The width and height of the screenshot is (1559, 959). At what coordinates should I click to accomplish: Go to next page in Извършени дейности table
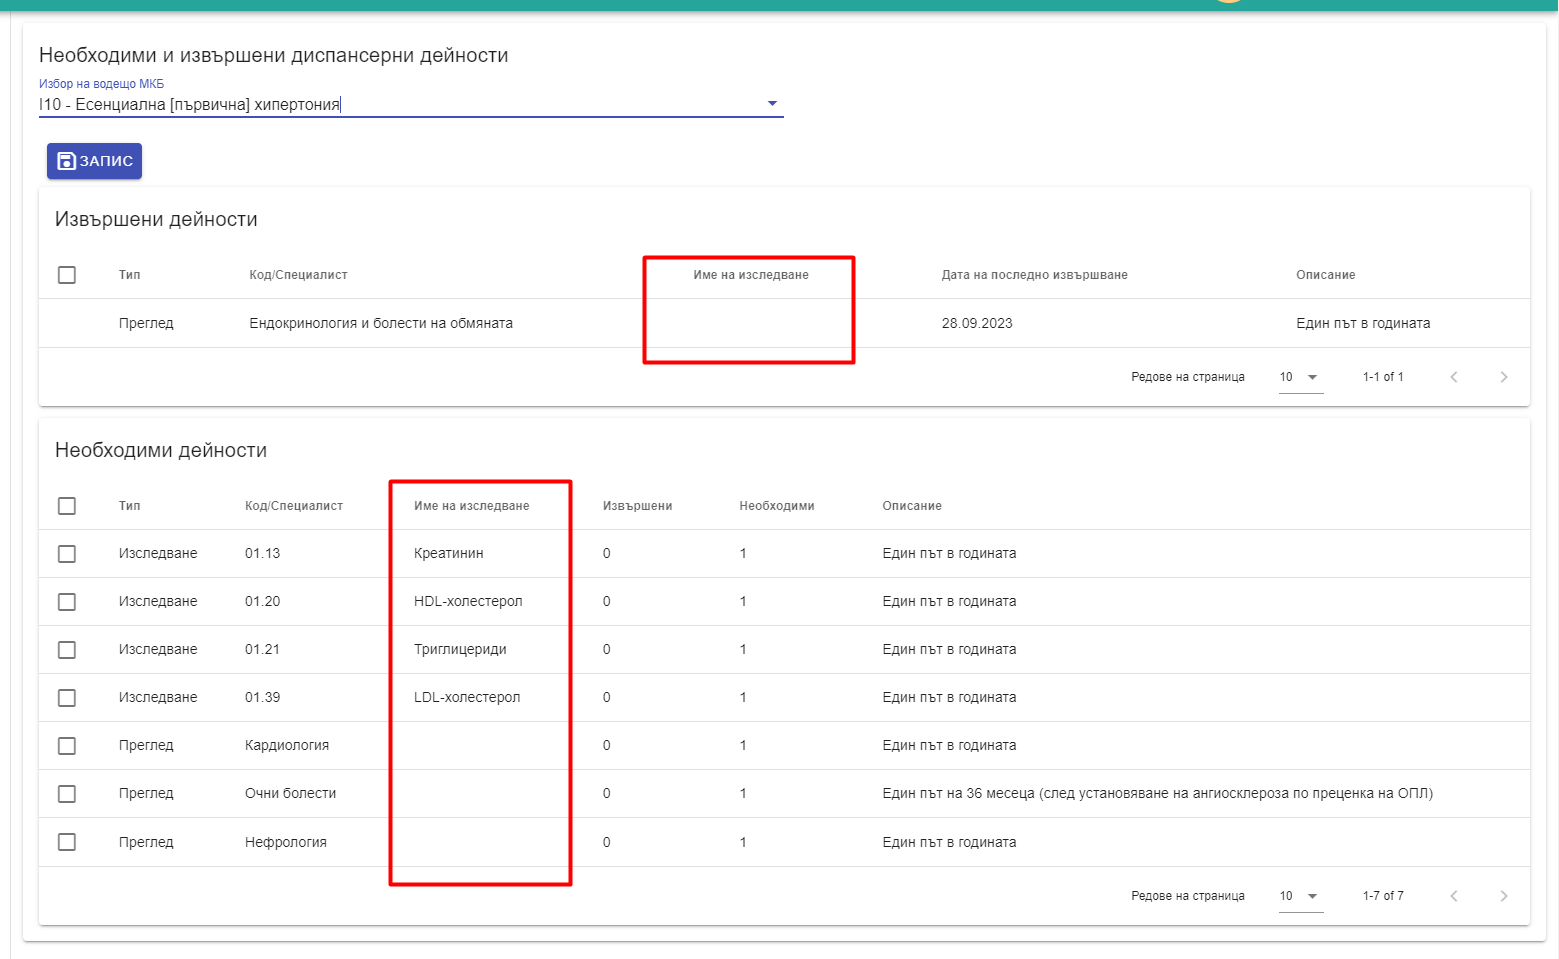coord(1504,377)
